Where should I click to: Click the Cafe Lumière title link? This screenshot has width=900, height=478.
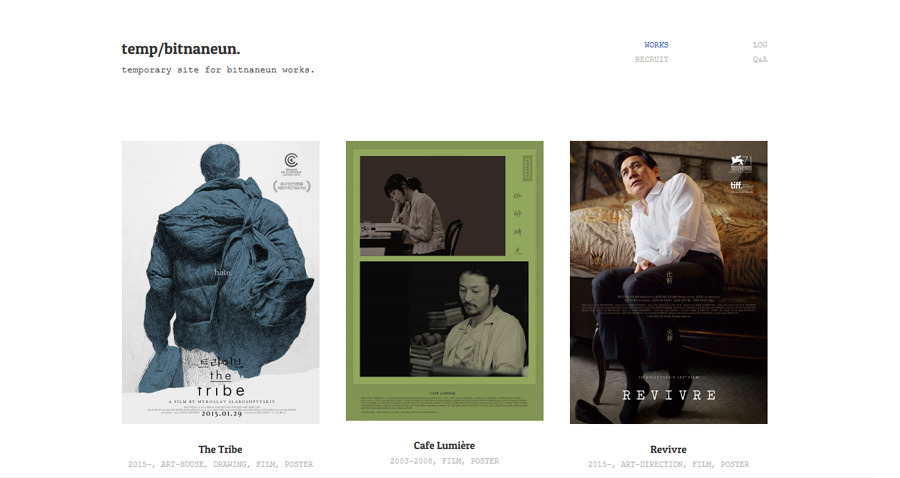(x=444, y=445)
